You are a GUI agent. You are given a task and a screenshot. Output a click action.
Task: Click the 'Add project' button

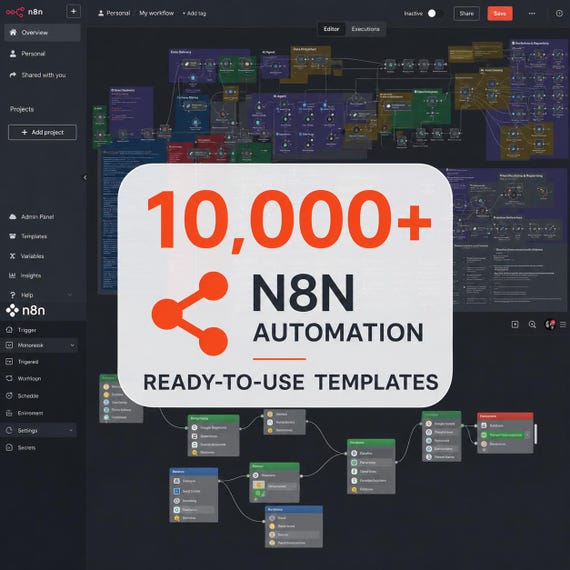click(42, 132)
